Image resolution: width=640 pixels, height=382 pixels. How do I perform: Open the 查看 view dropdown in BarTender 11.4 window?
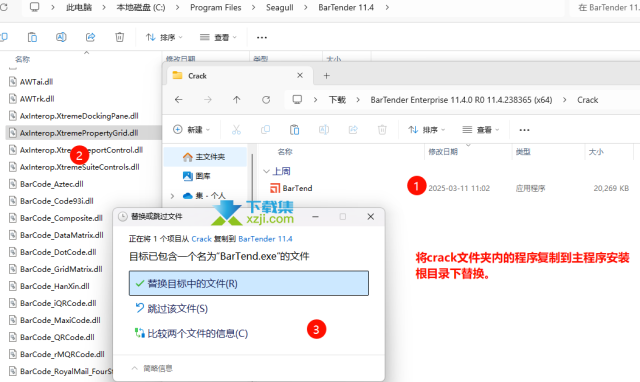click(x=218, y=37)
